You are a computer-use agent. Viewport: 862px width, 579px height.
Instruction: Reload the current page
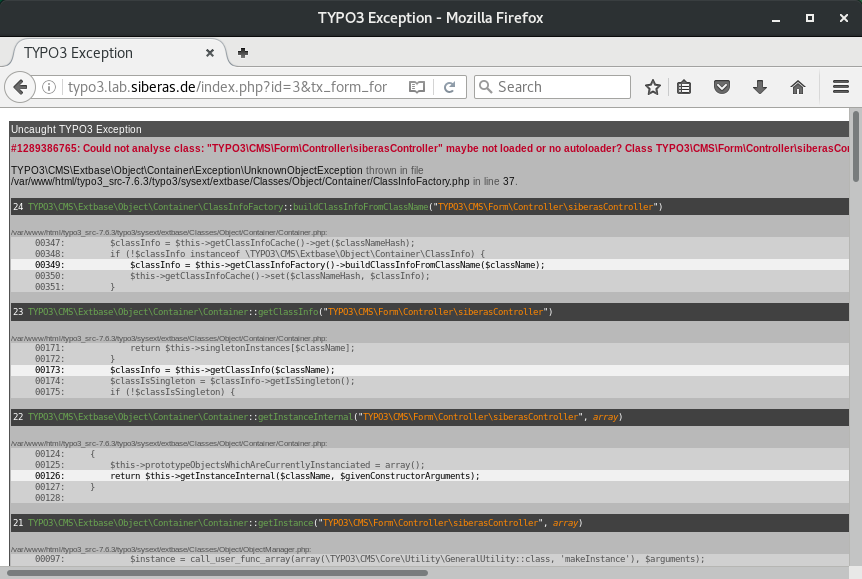pos(450,87)
